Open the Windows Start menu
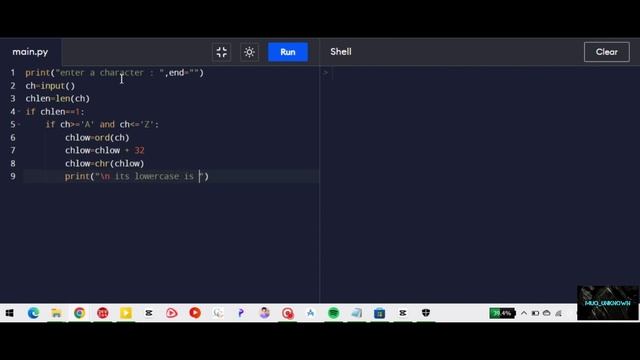Image resolution: width=640 pixels, height=360 pixels. tap(9, 313)
